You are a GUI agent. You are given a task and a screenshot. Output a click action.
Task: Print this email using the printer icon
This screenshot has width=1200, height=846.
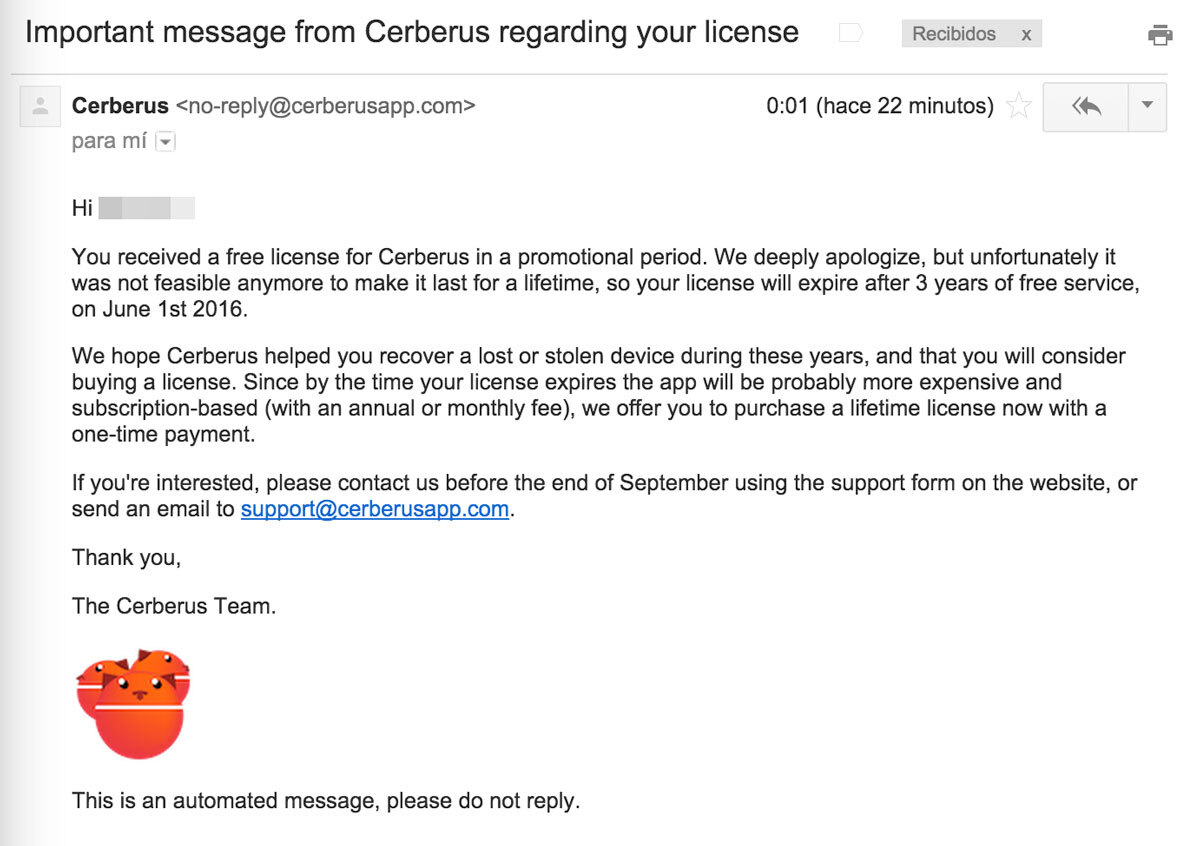(x=1160, y=36)
